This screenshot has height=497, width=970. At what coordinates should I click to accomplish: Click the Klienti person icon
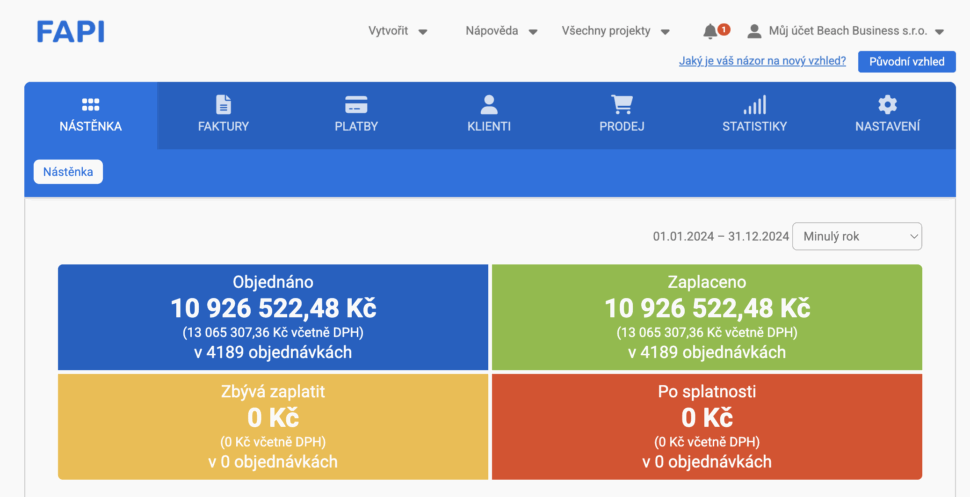point(489,105)
